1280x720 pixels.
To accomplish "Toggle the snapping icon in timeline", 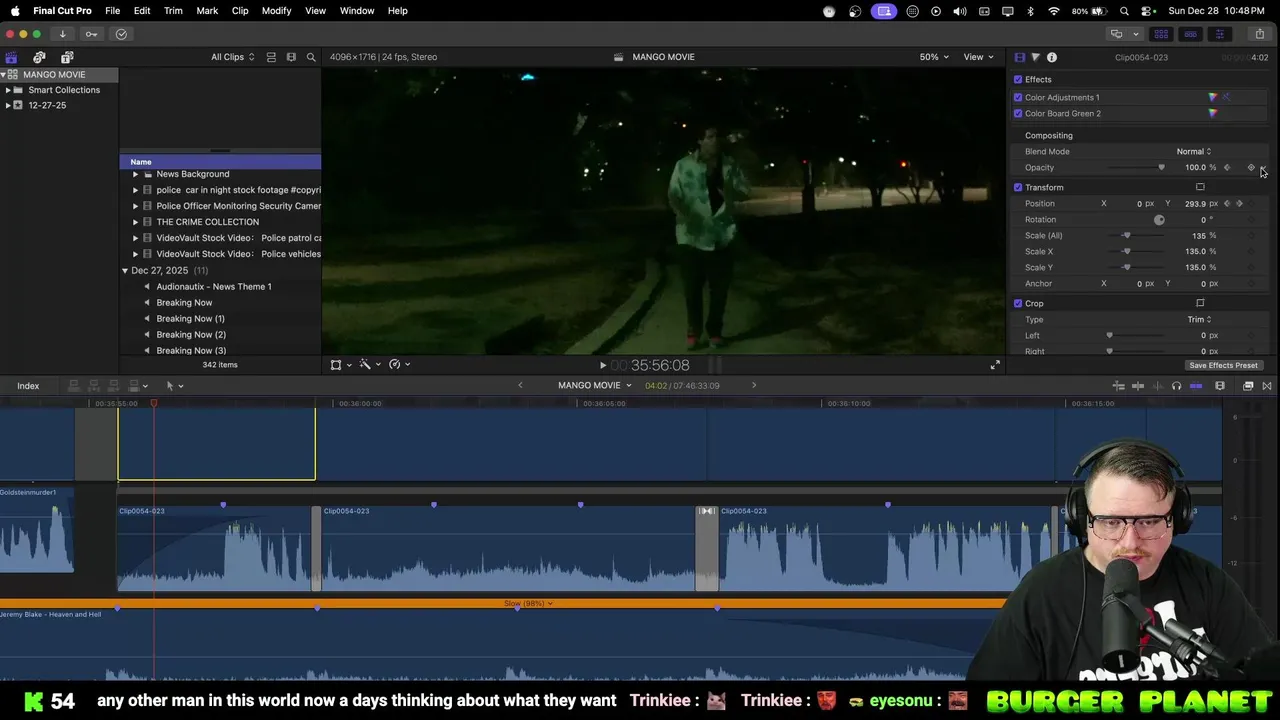I will click(x=1196, y=386).
